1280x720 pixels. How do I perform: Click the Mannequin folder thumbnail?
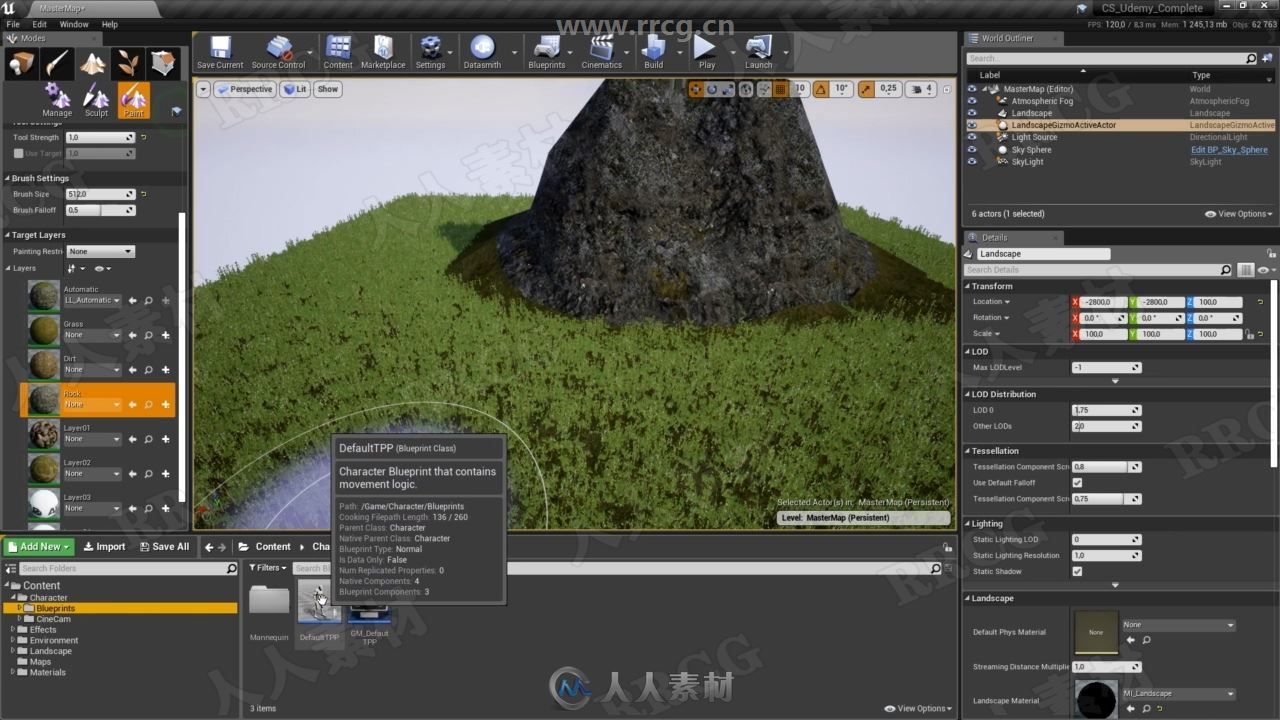[269, 600]
